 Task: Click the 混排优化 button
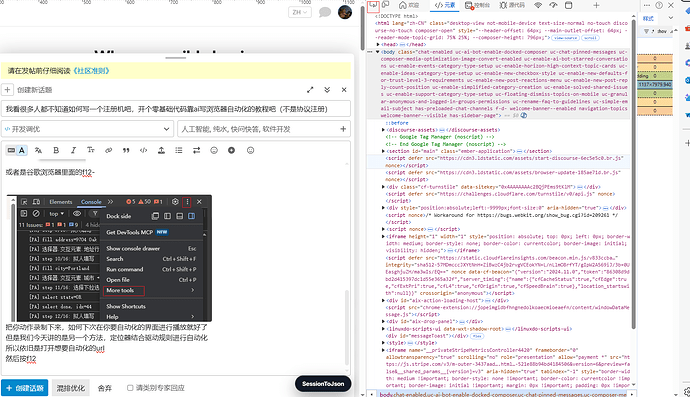(x=71, y=388)
